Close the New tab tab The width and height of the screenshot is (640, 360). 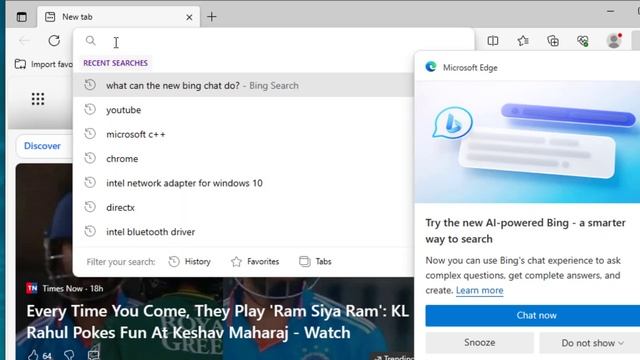pyautogui.click(x=189, y=17)
